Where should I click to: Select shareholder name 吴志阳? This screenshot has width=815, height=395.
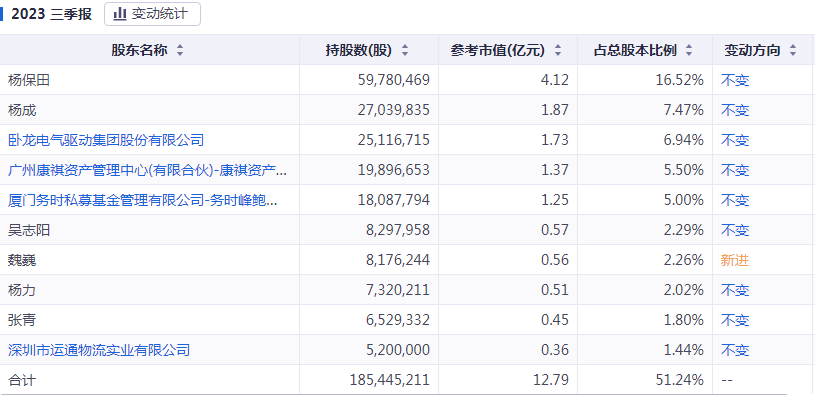[x=29, y=230]
